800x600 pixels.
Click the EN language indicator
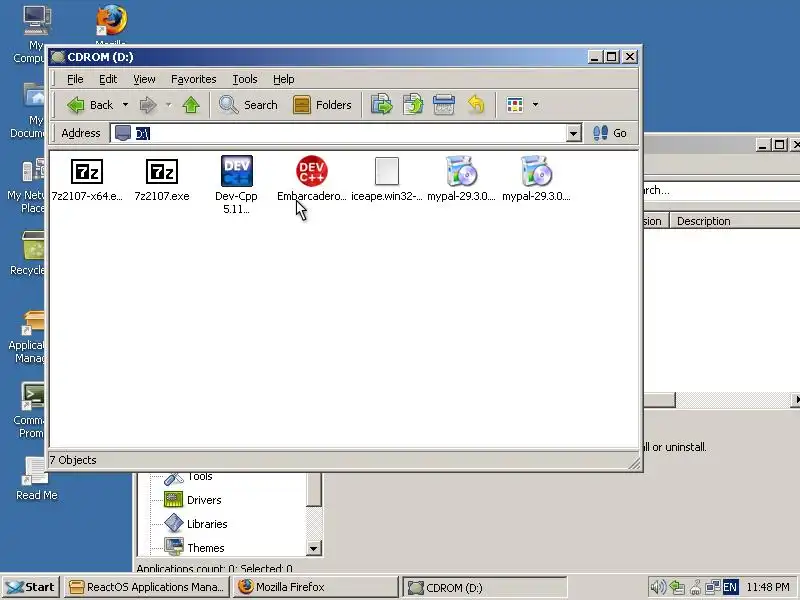tap(730, 587)
